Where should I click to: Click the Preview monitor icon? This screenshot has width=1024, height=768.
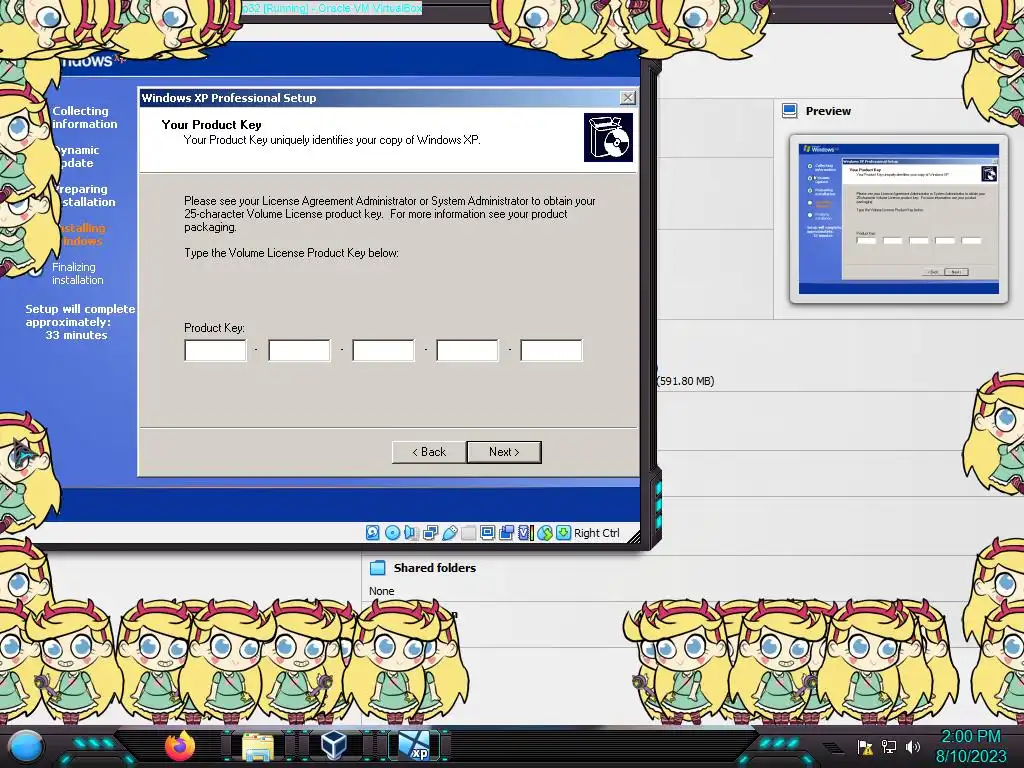pyautogui.click(x=790, y=110)
